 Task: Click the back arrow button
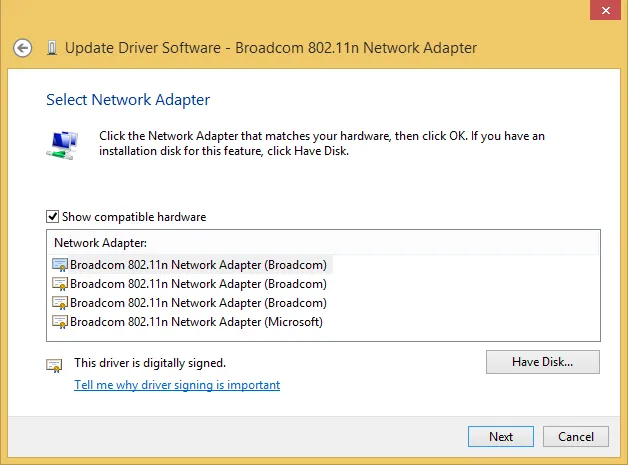click(x=23, y=48)
